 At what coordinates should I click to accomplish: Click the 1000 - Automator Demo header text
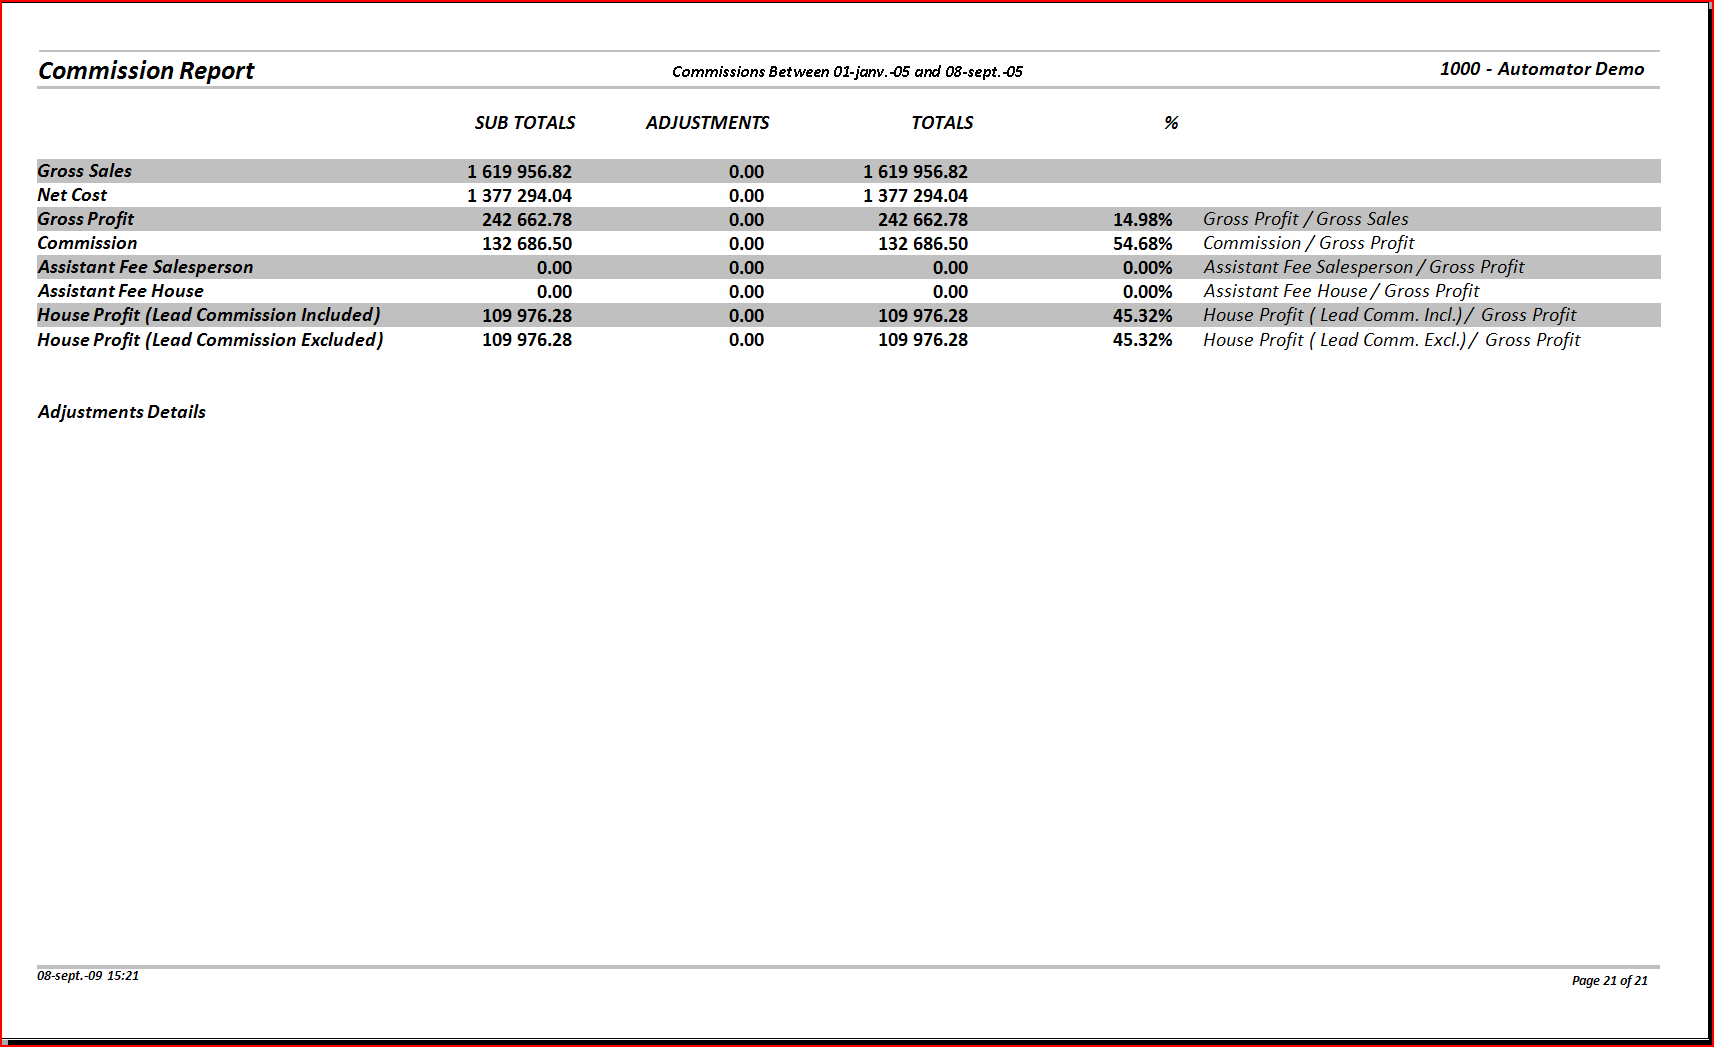coord(1541,69)
